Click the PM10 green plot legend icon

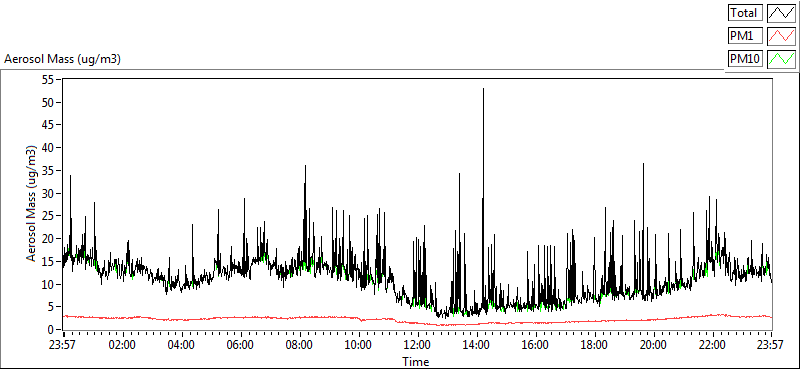coord(781,59)
